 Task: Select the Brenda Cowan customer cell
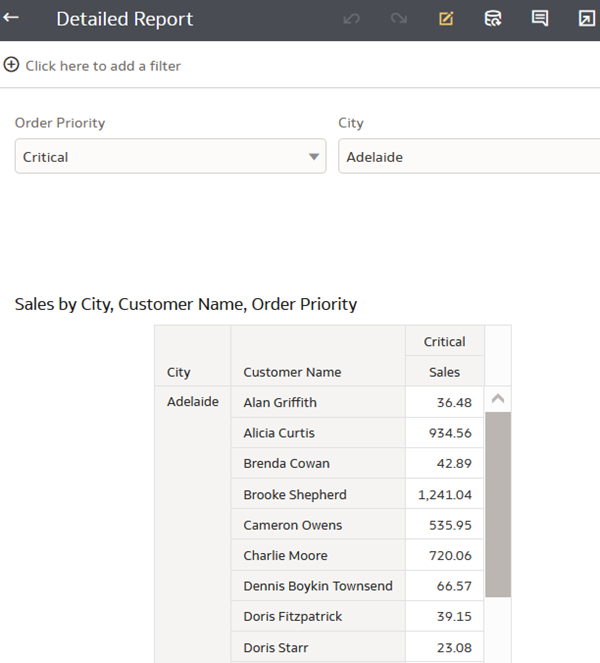pyautogui.click(x=318, y=463)
